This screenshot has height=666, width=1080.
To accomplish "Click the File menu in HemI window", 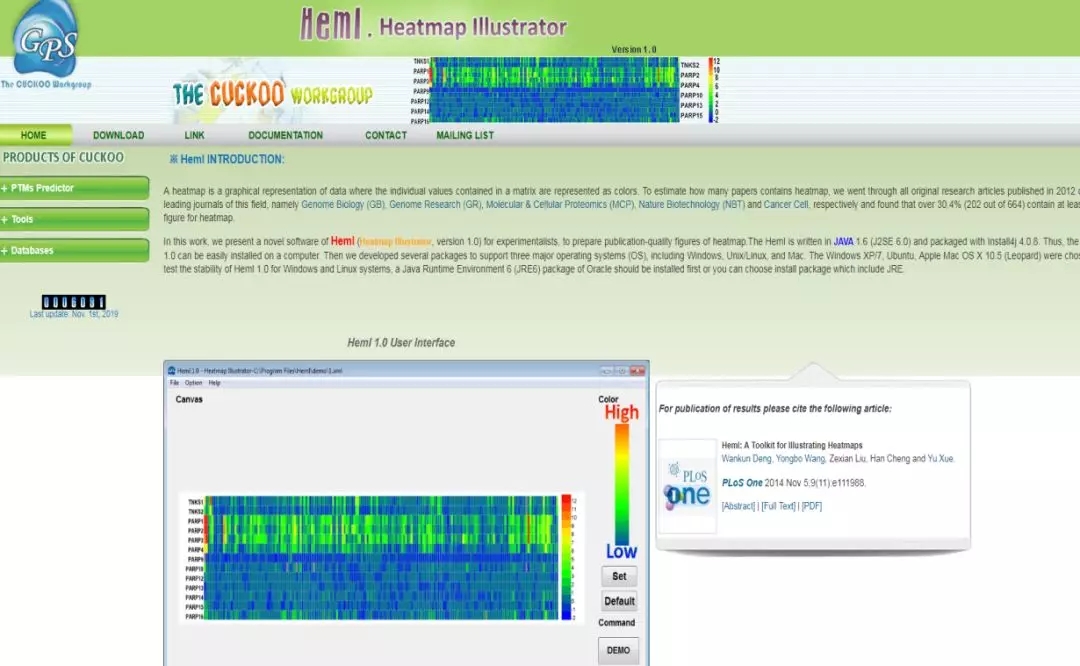I will tap(174, 383).
